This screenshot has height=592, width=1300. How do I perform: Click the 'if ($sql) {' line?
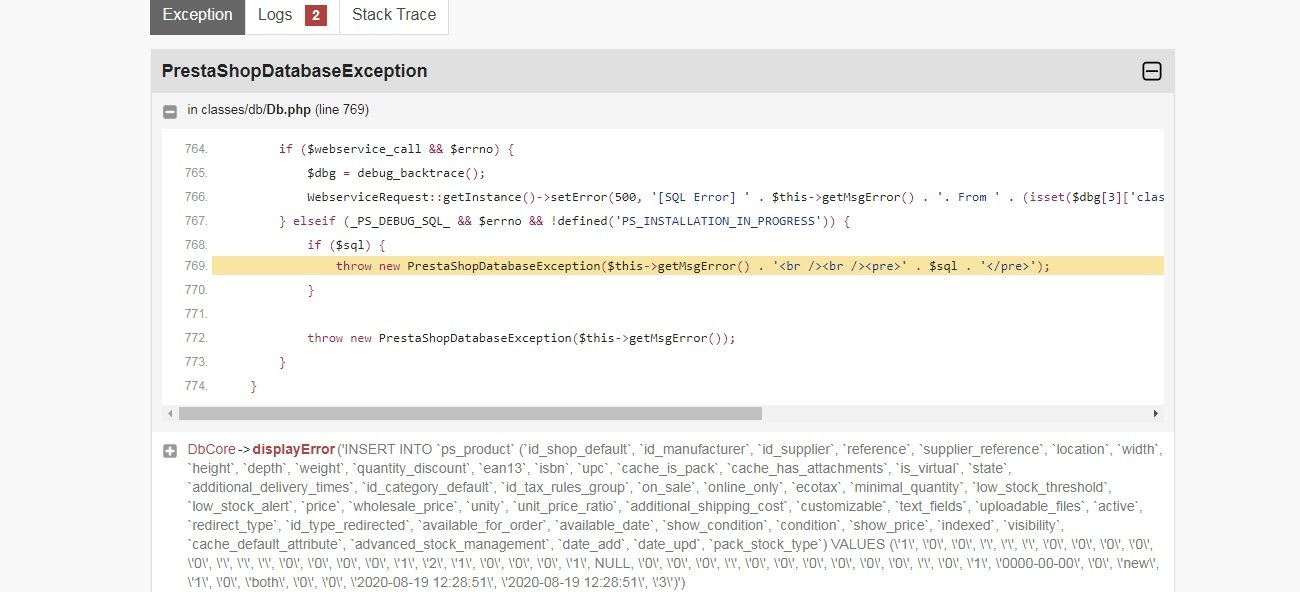346,245
